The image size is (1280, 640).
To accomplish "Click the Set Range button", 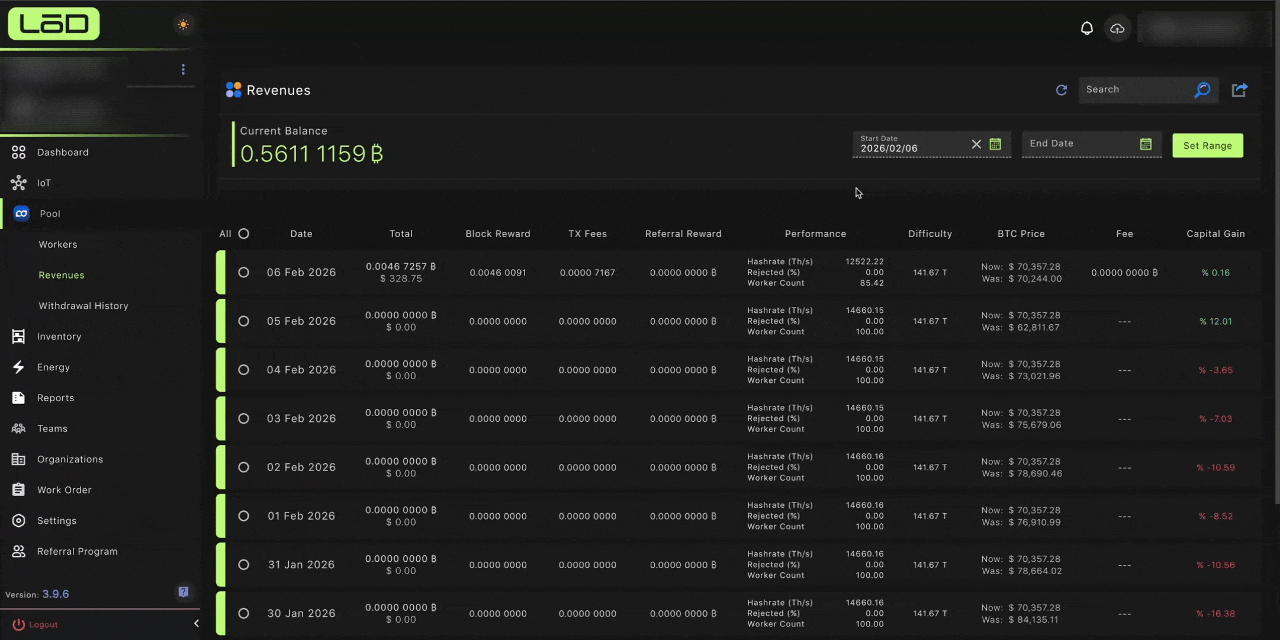I will [x=1207, y=145].
